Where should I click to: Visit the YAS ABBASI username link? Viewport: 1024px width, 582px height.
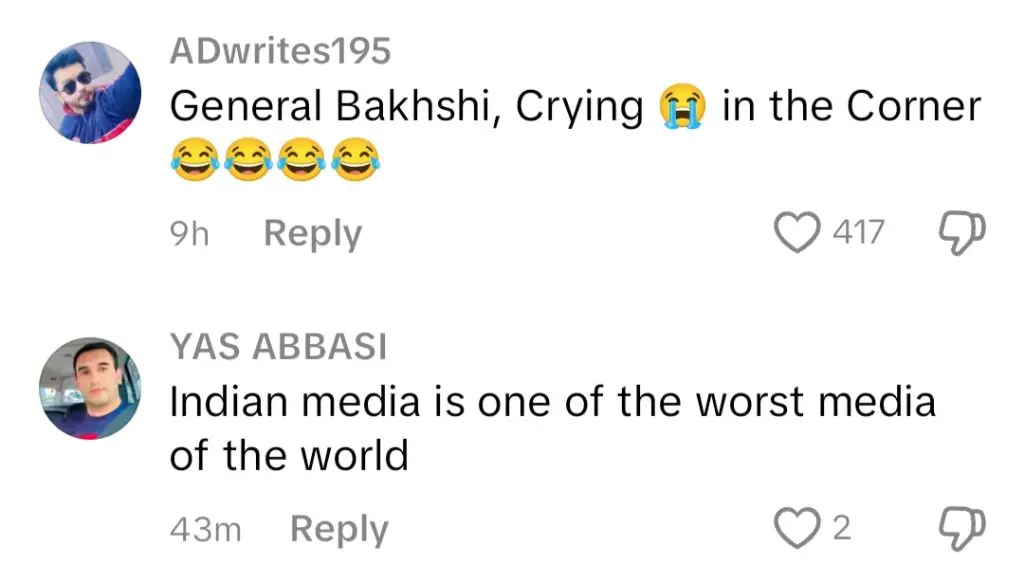tap(278, 347)
